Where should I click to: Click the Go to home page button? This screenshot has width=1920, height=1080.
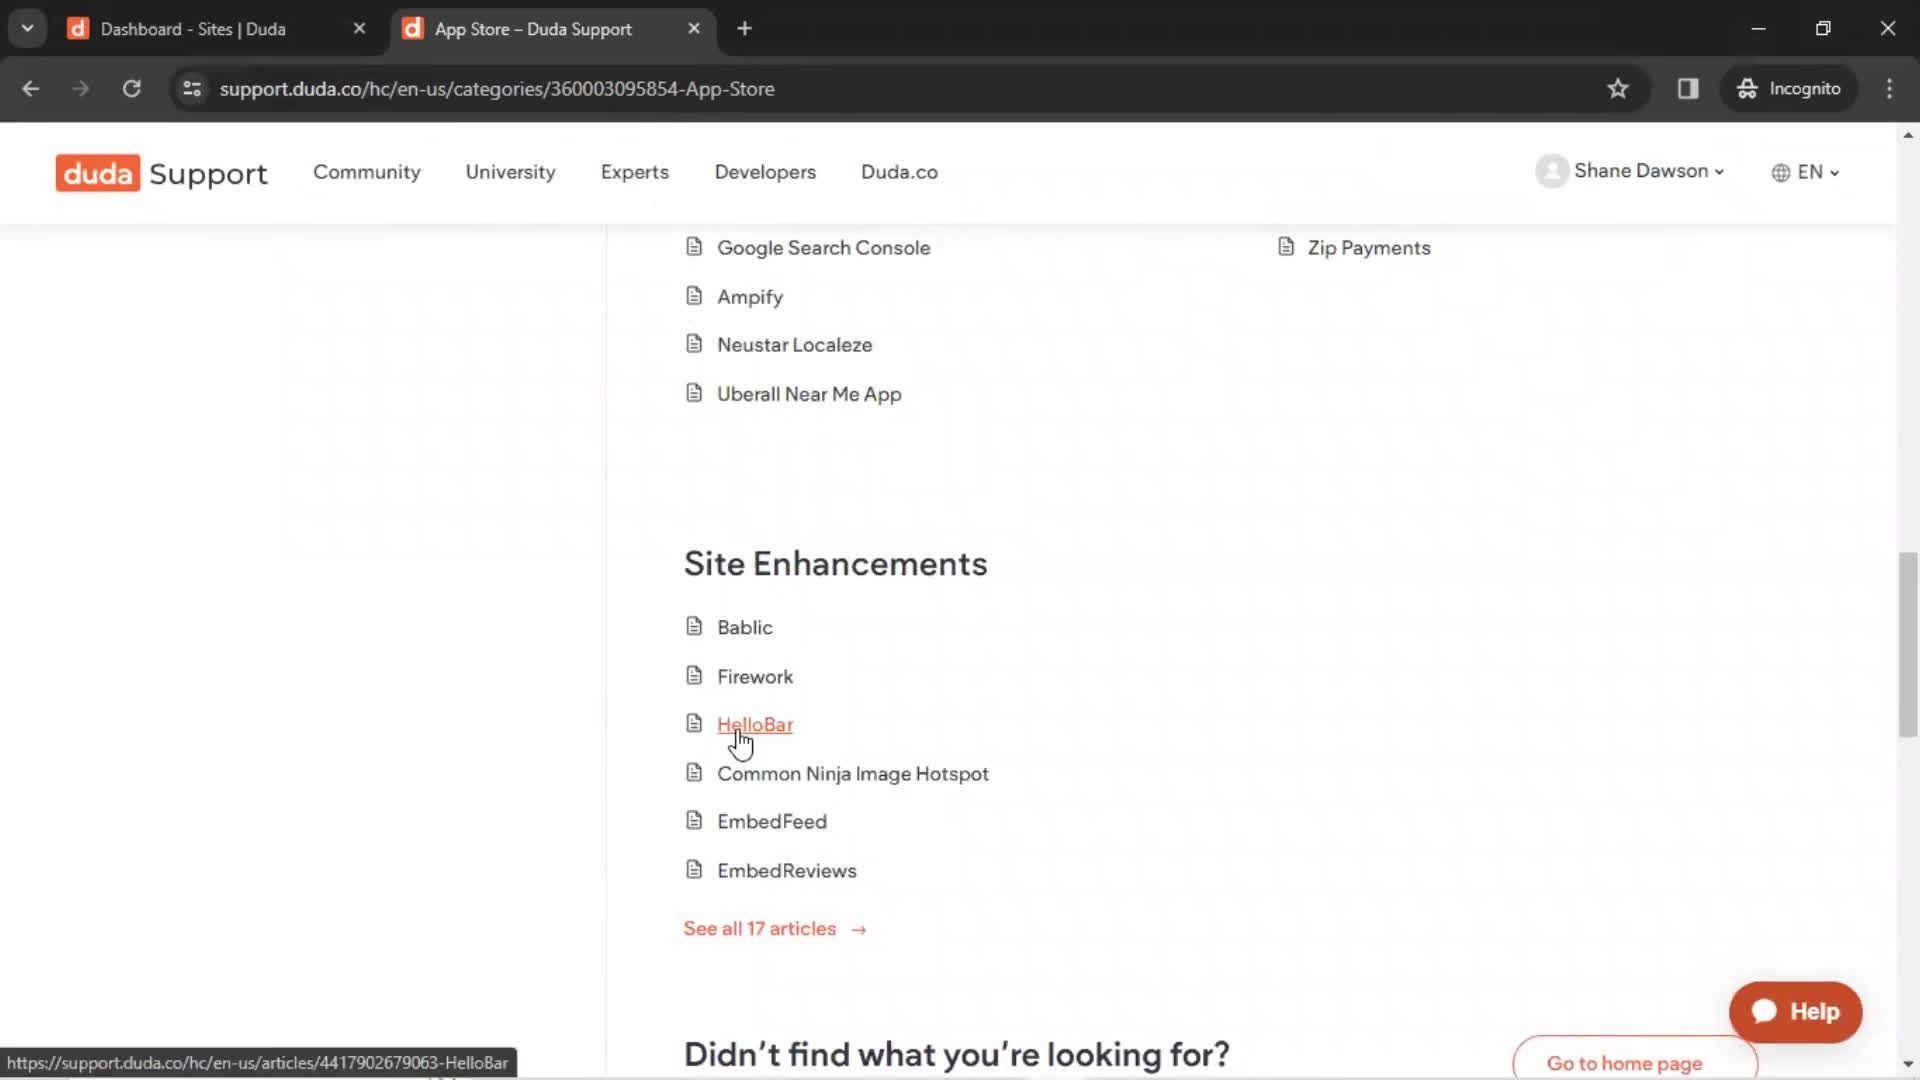click(1635, 1058)
